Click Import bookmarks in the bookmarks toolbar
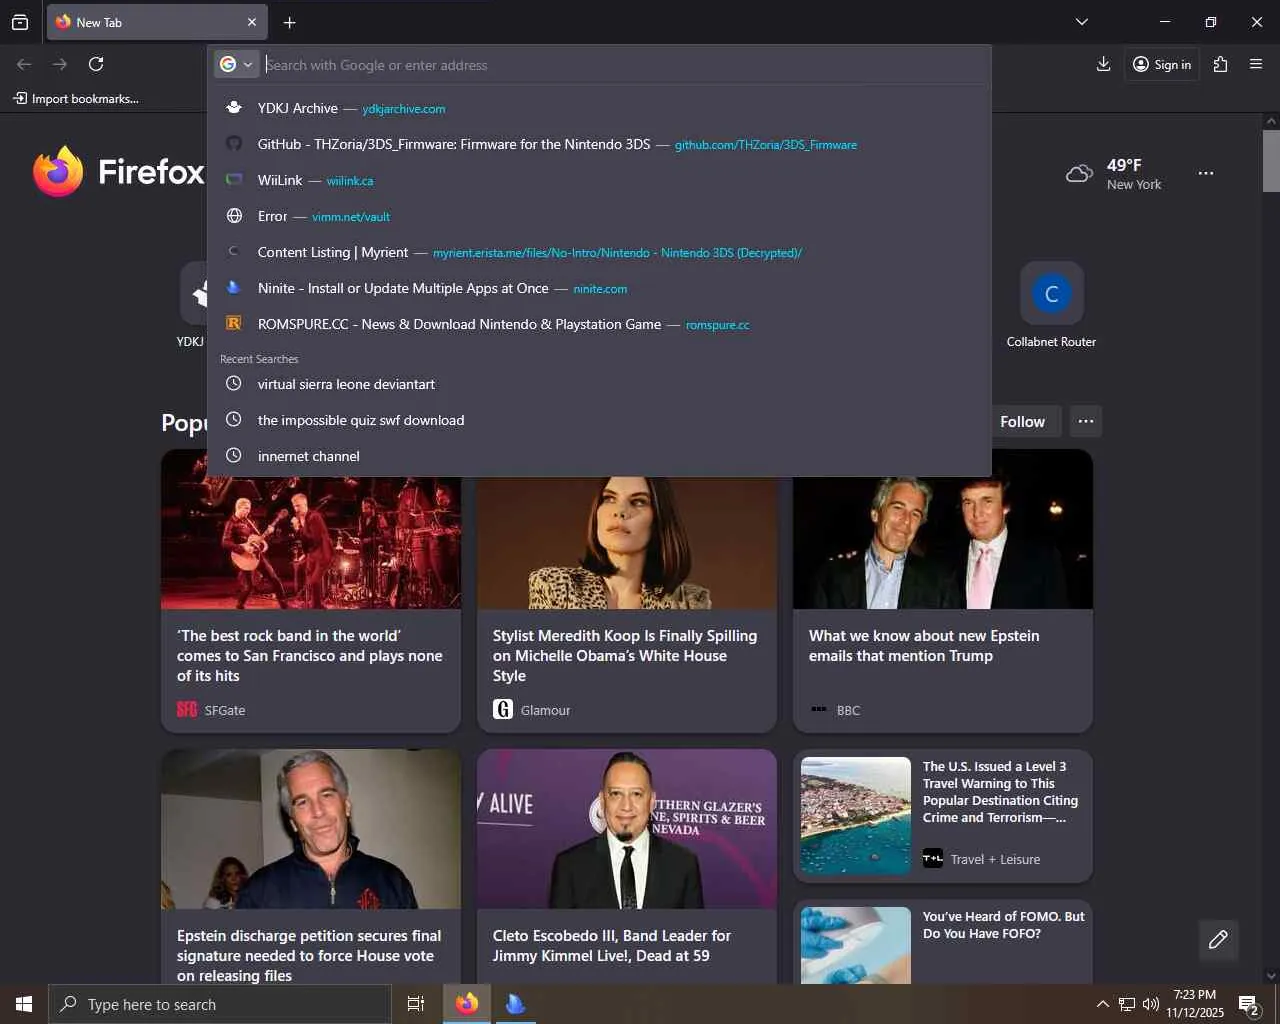The image size is (1280, 1024). tap(76, 98)
